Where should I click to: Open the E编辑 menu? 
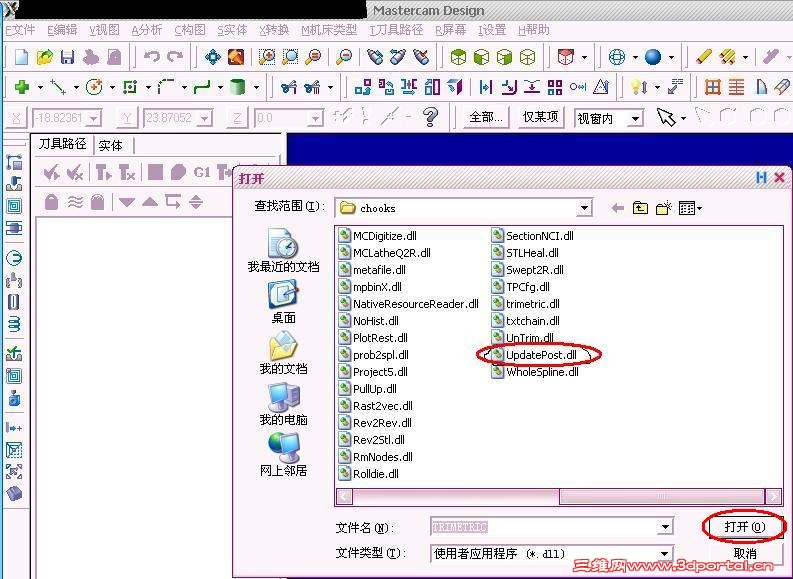[62, 30]
